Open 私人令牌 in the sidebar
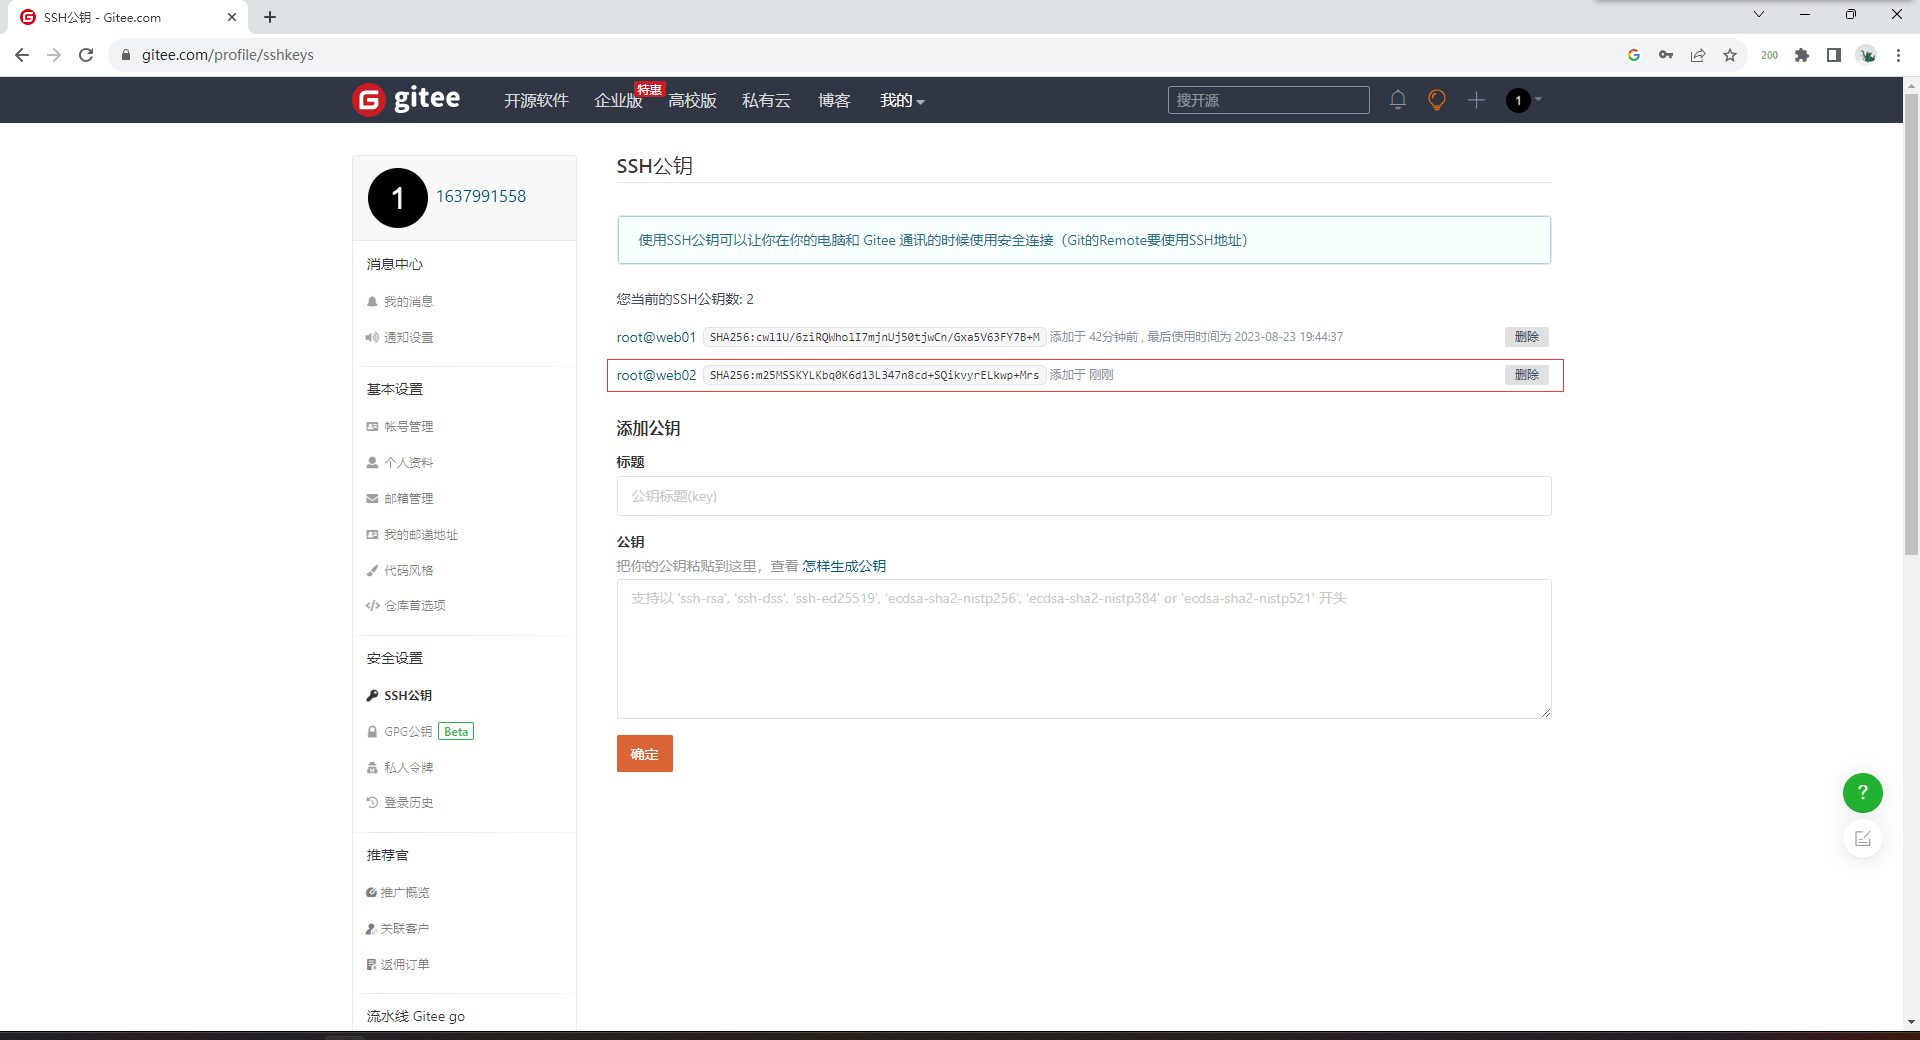 [x=408, y=768]
